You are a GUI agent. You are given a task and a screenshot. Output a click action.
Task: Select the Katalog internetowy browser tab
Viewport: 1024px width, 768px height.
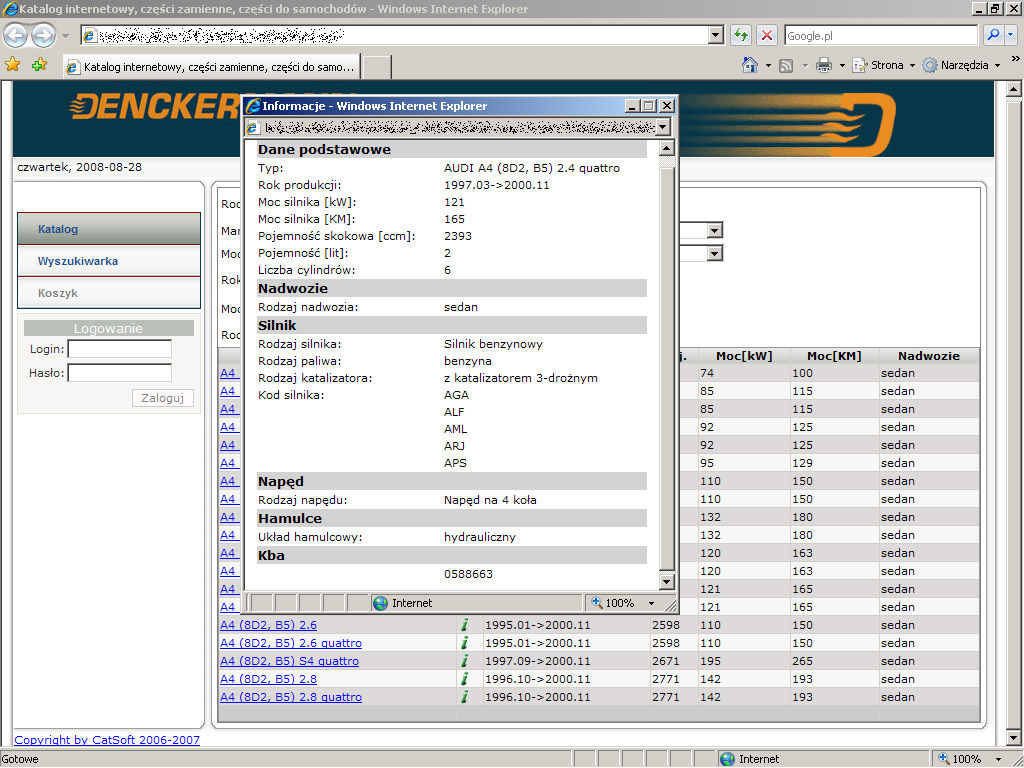[212, 67]
